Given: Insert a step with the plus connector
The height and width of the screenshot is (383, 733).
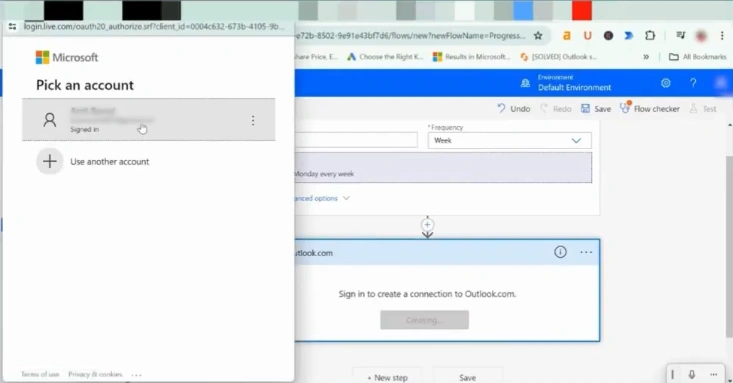Looking at the screenshot, I should click(427, 224).
